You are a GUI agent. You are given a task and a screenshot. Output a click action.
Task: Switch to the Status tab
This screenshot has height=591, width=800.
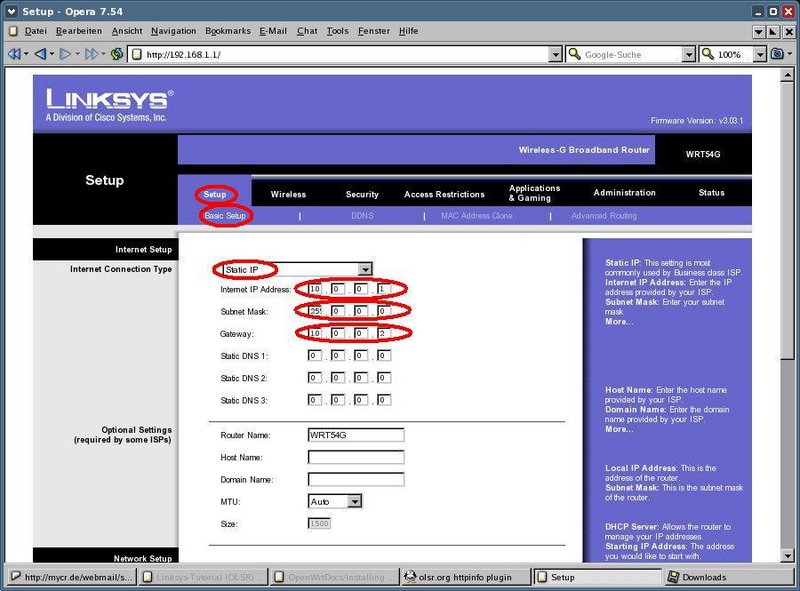[x=712, y=193]
